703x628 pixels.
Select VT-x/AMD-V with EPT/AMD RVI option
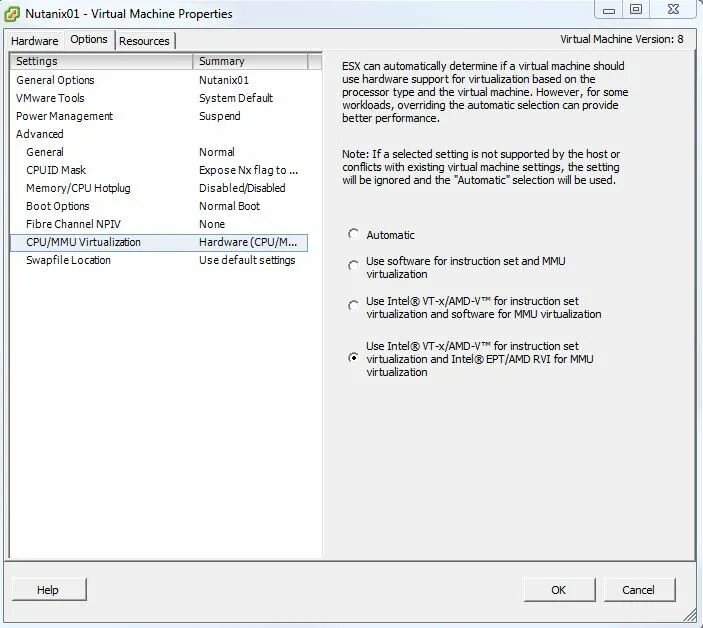[x=353, y=358]
